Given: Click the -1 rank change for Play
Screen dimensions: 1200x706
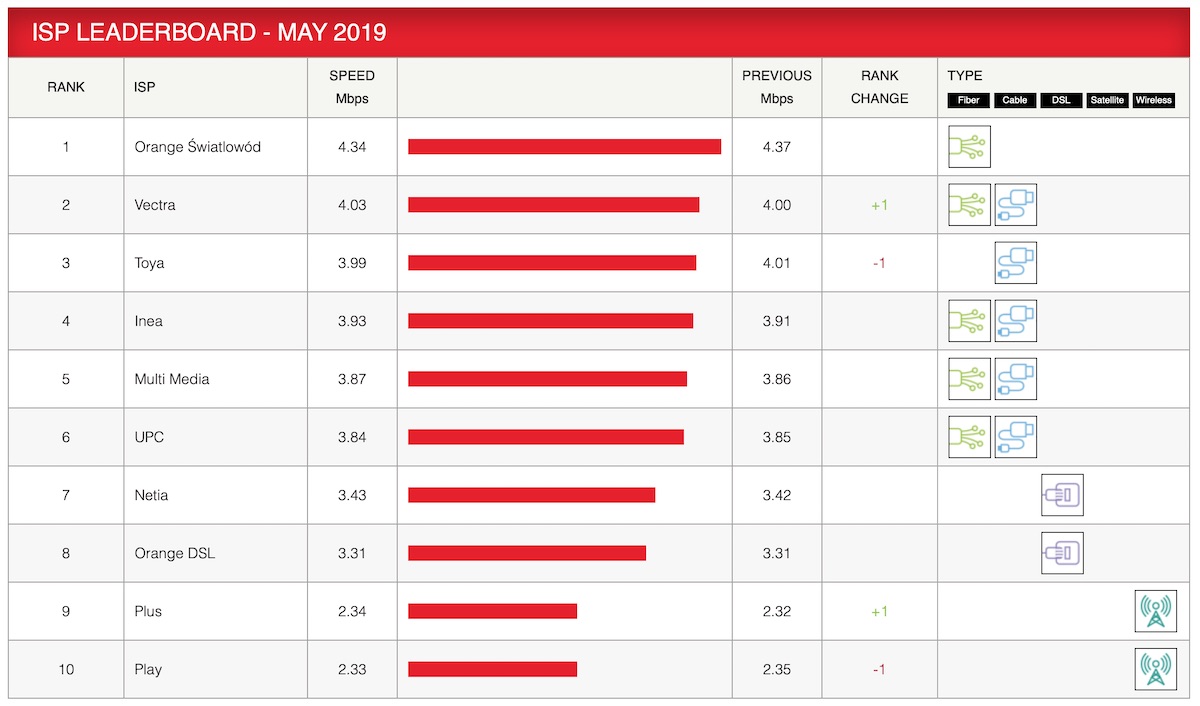Looking at the screenshot, I should 879,669.
